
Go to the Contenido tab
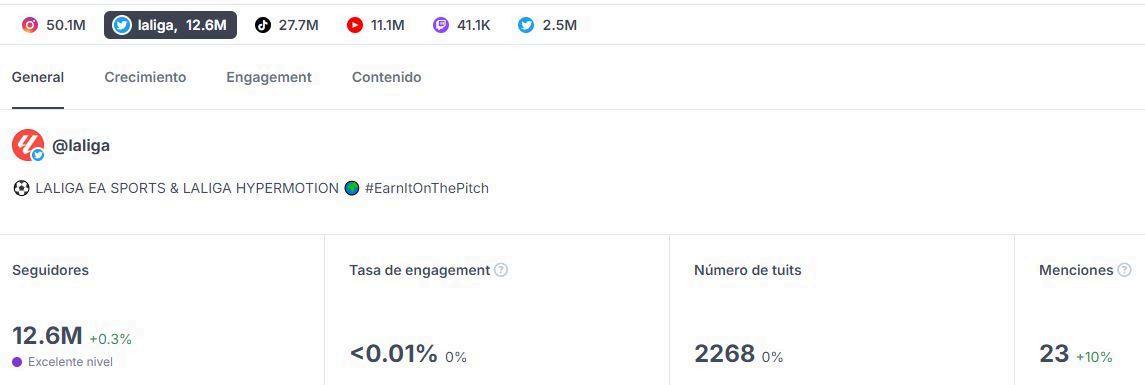click(x=386, y=77)
